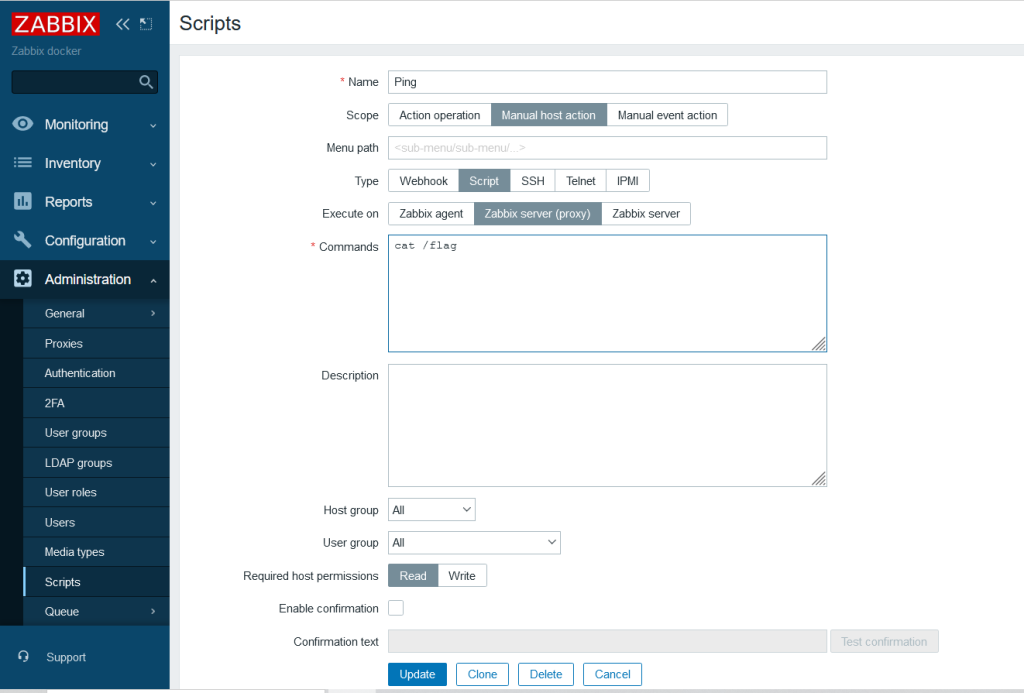This screenshot has height=693, width=1024.
Task: Go to User roles page
Action: pos(70,492)
